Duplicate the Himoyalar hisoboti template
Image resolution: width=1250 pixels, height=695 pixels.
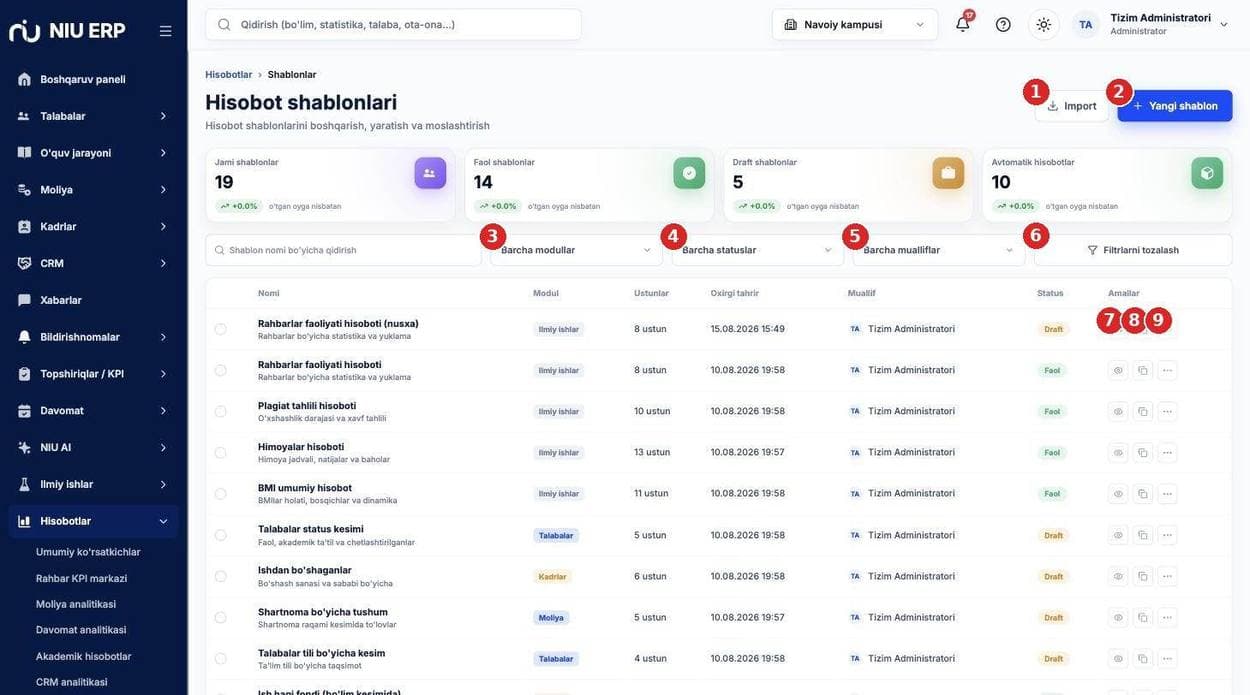tap(1142, 452)
